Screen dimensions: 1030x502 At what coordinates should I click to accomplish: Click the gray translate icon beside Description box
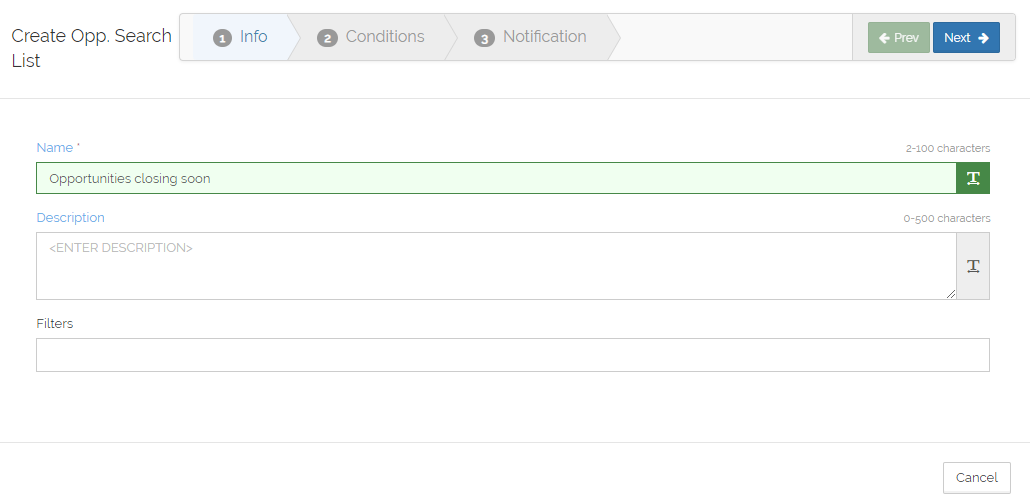[973, 266]
